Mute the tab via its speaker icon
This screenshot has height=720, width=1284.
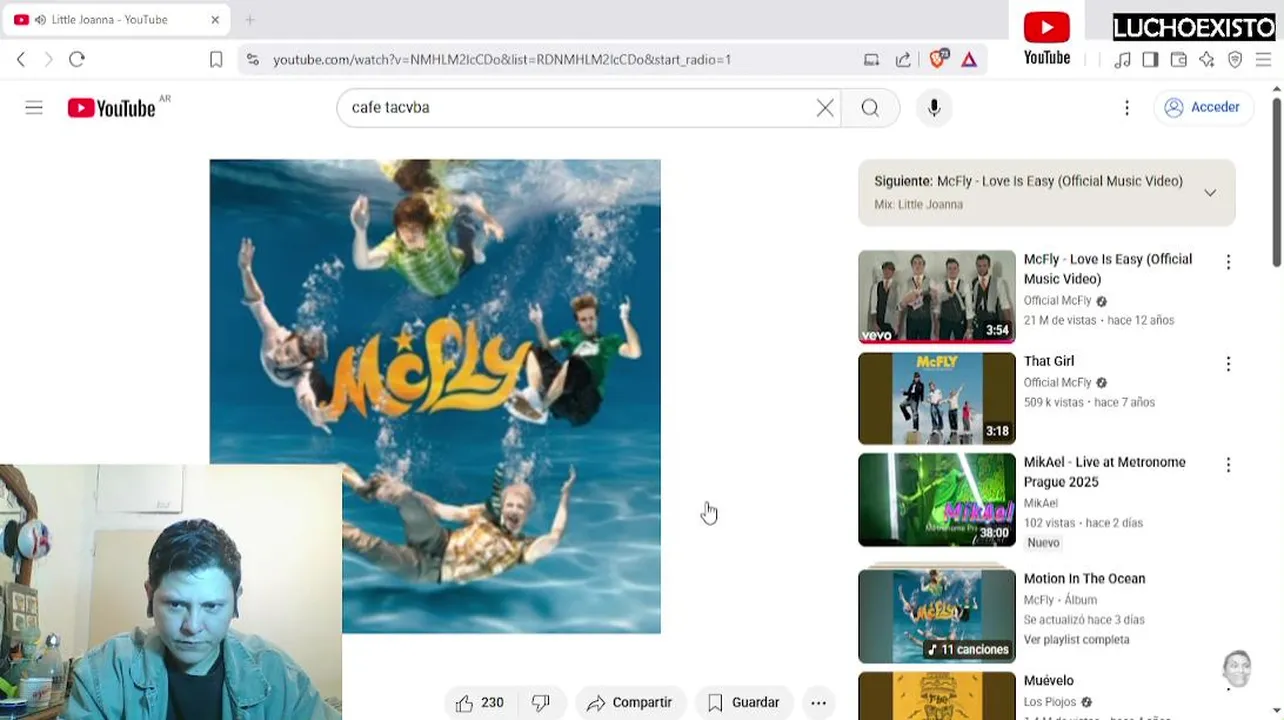click(x=40, y=20)
